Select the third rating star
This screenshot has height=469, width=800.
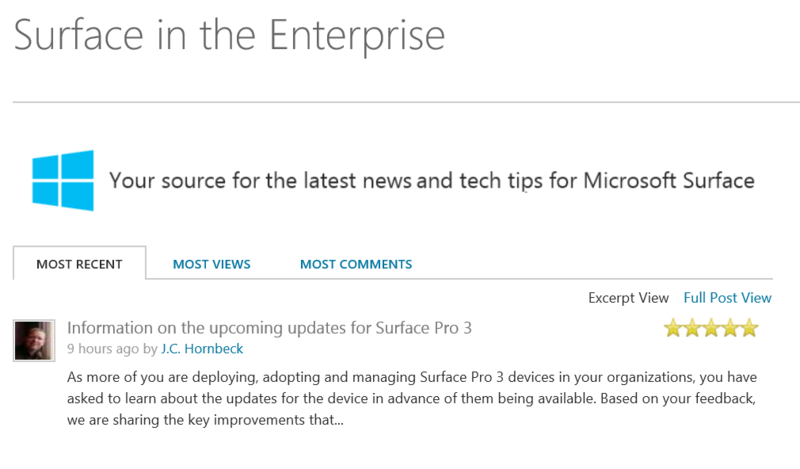[711, 328]
